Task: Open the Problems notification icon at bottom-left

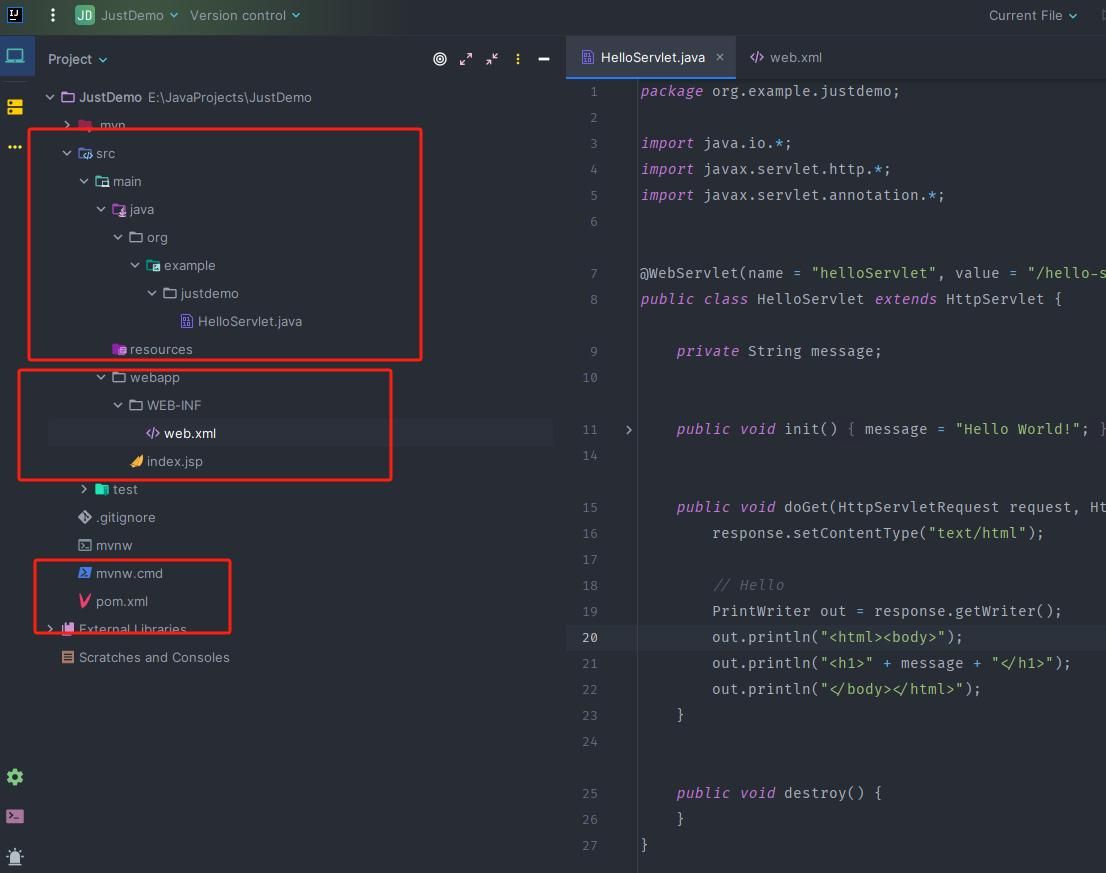Action: tap(15, 856)
